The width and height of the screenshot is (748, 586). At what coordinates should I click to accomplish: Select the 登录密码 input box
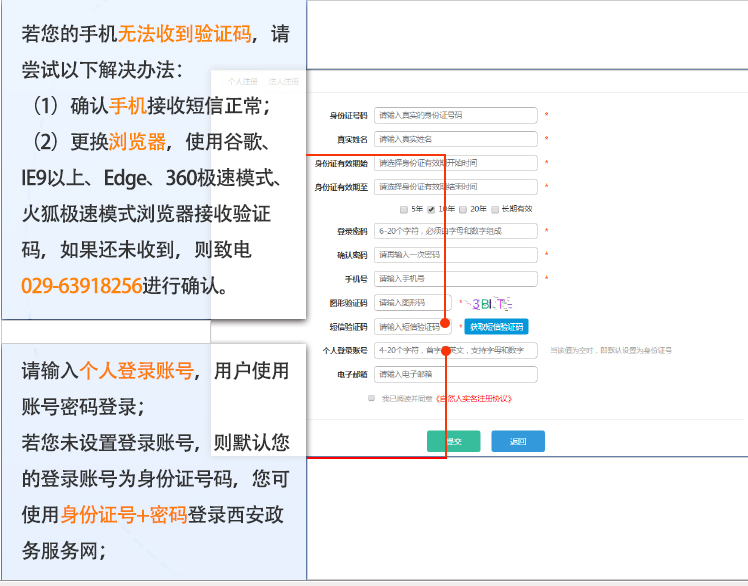pos(455,232)
